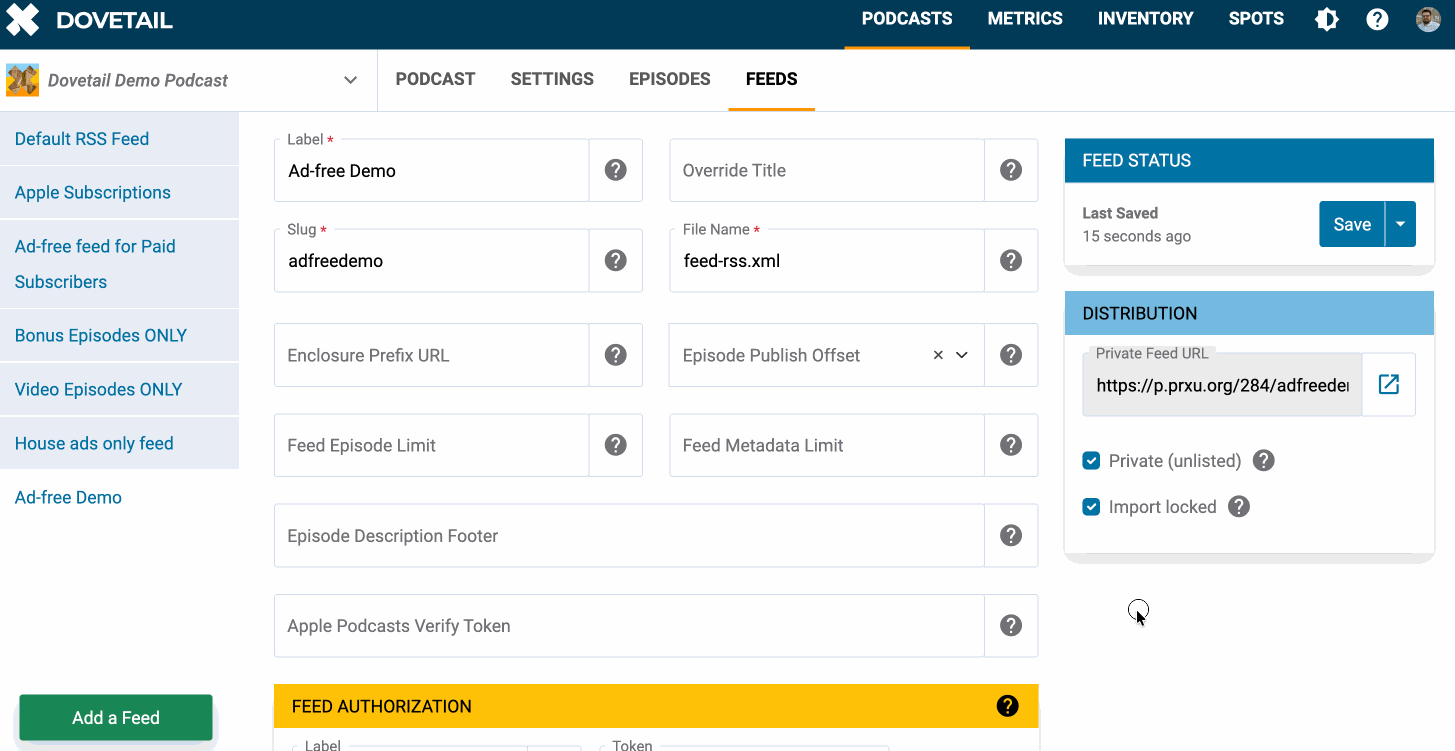Uncheck Private (unlisted)
Screen dimensions: 1455x751
1091,460
